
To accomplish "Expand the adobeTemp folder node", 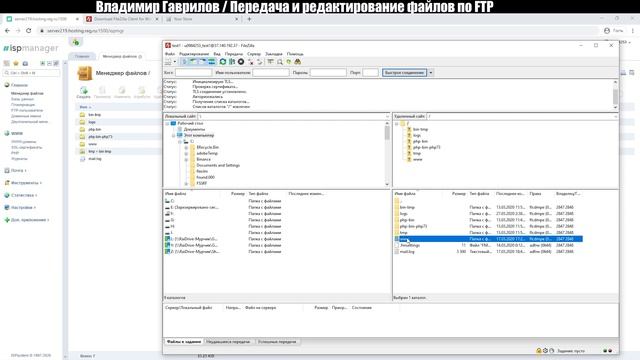I will point(186,153).
